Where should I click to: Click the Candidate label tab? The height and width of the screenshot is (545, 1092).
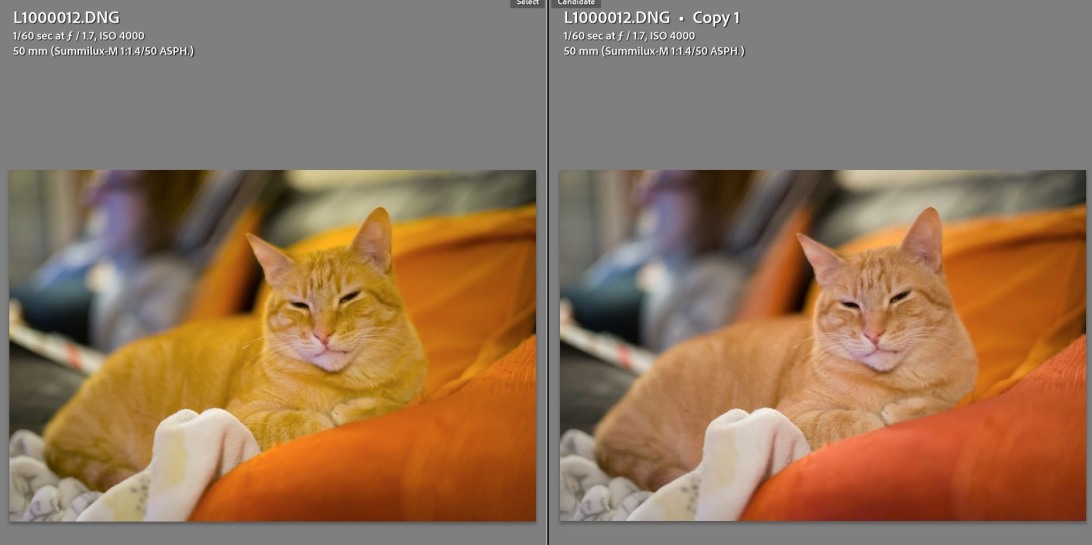coord(576,3)
